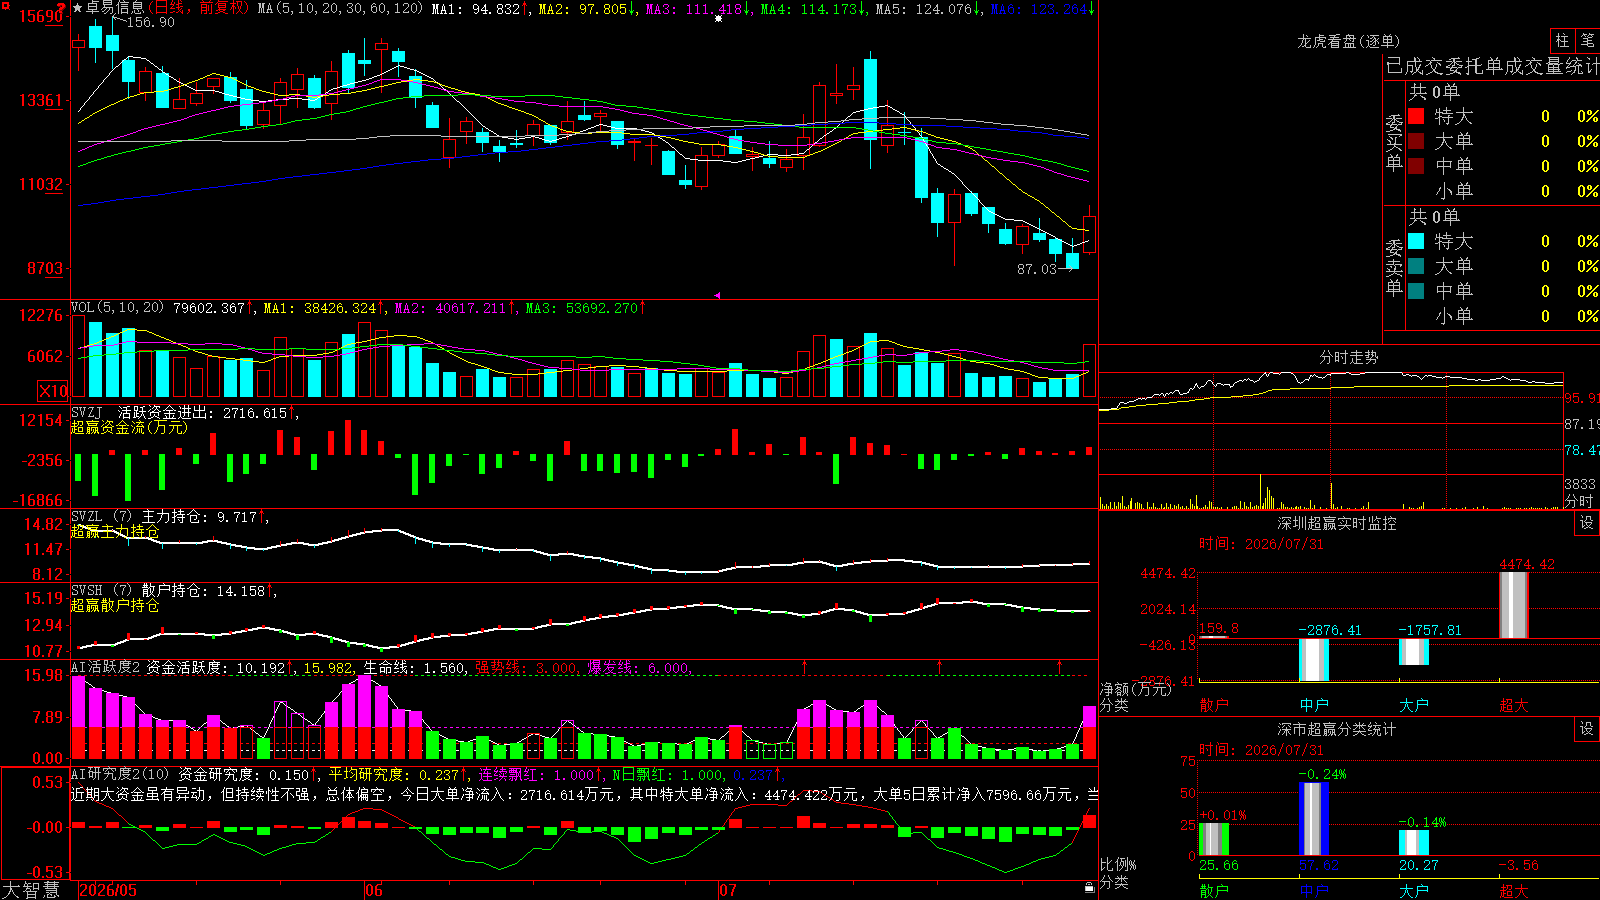Click the white star marker atop the chart
This screenshot has width=1600, height=900.
718,18
